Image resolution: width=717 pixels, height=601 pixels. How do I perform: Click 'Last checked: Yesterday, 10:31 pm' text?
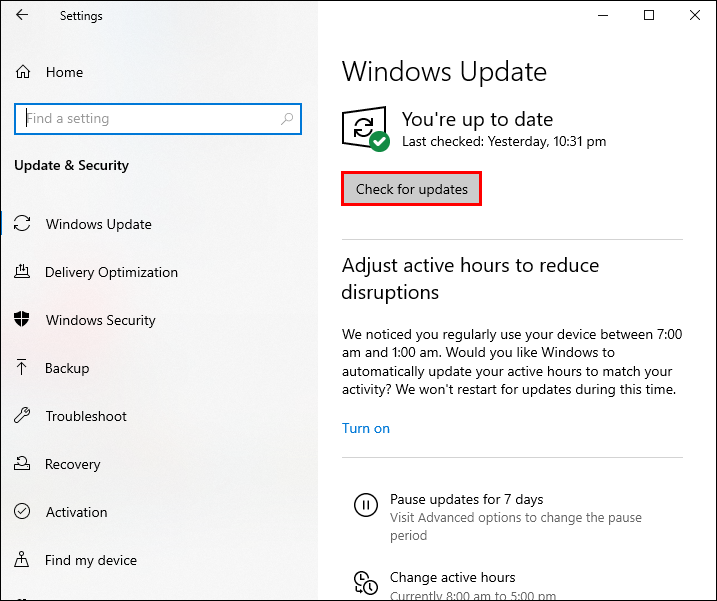tap(504, 141)
